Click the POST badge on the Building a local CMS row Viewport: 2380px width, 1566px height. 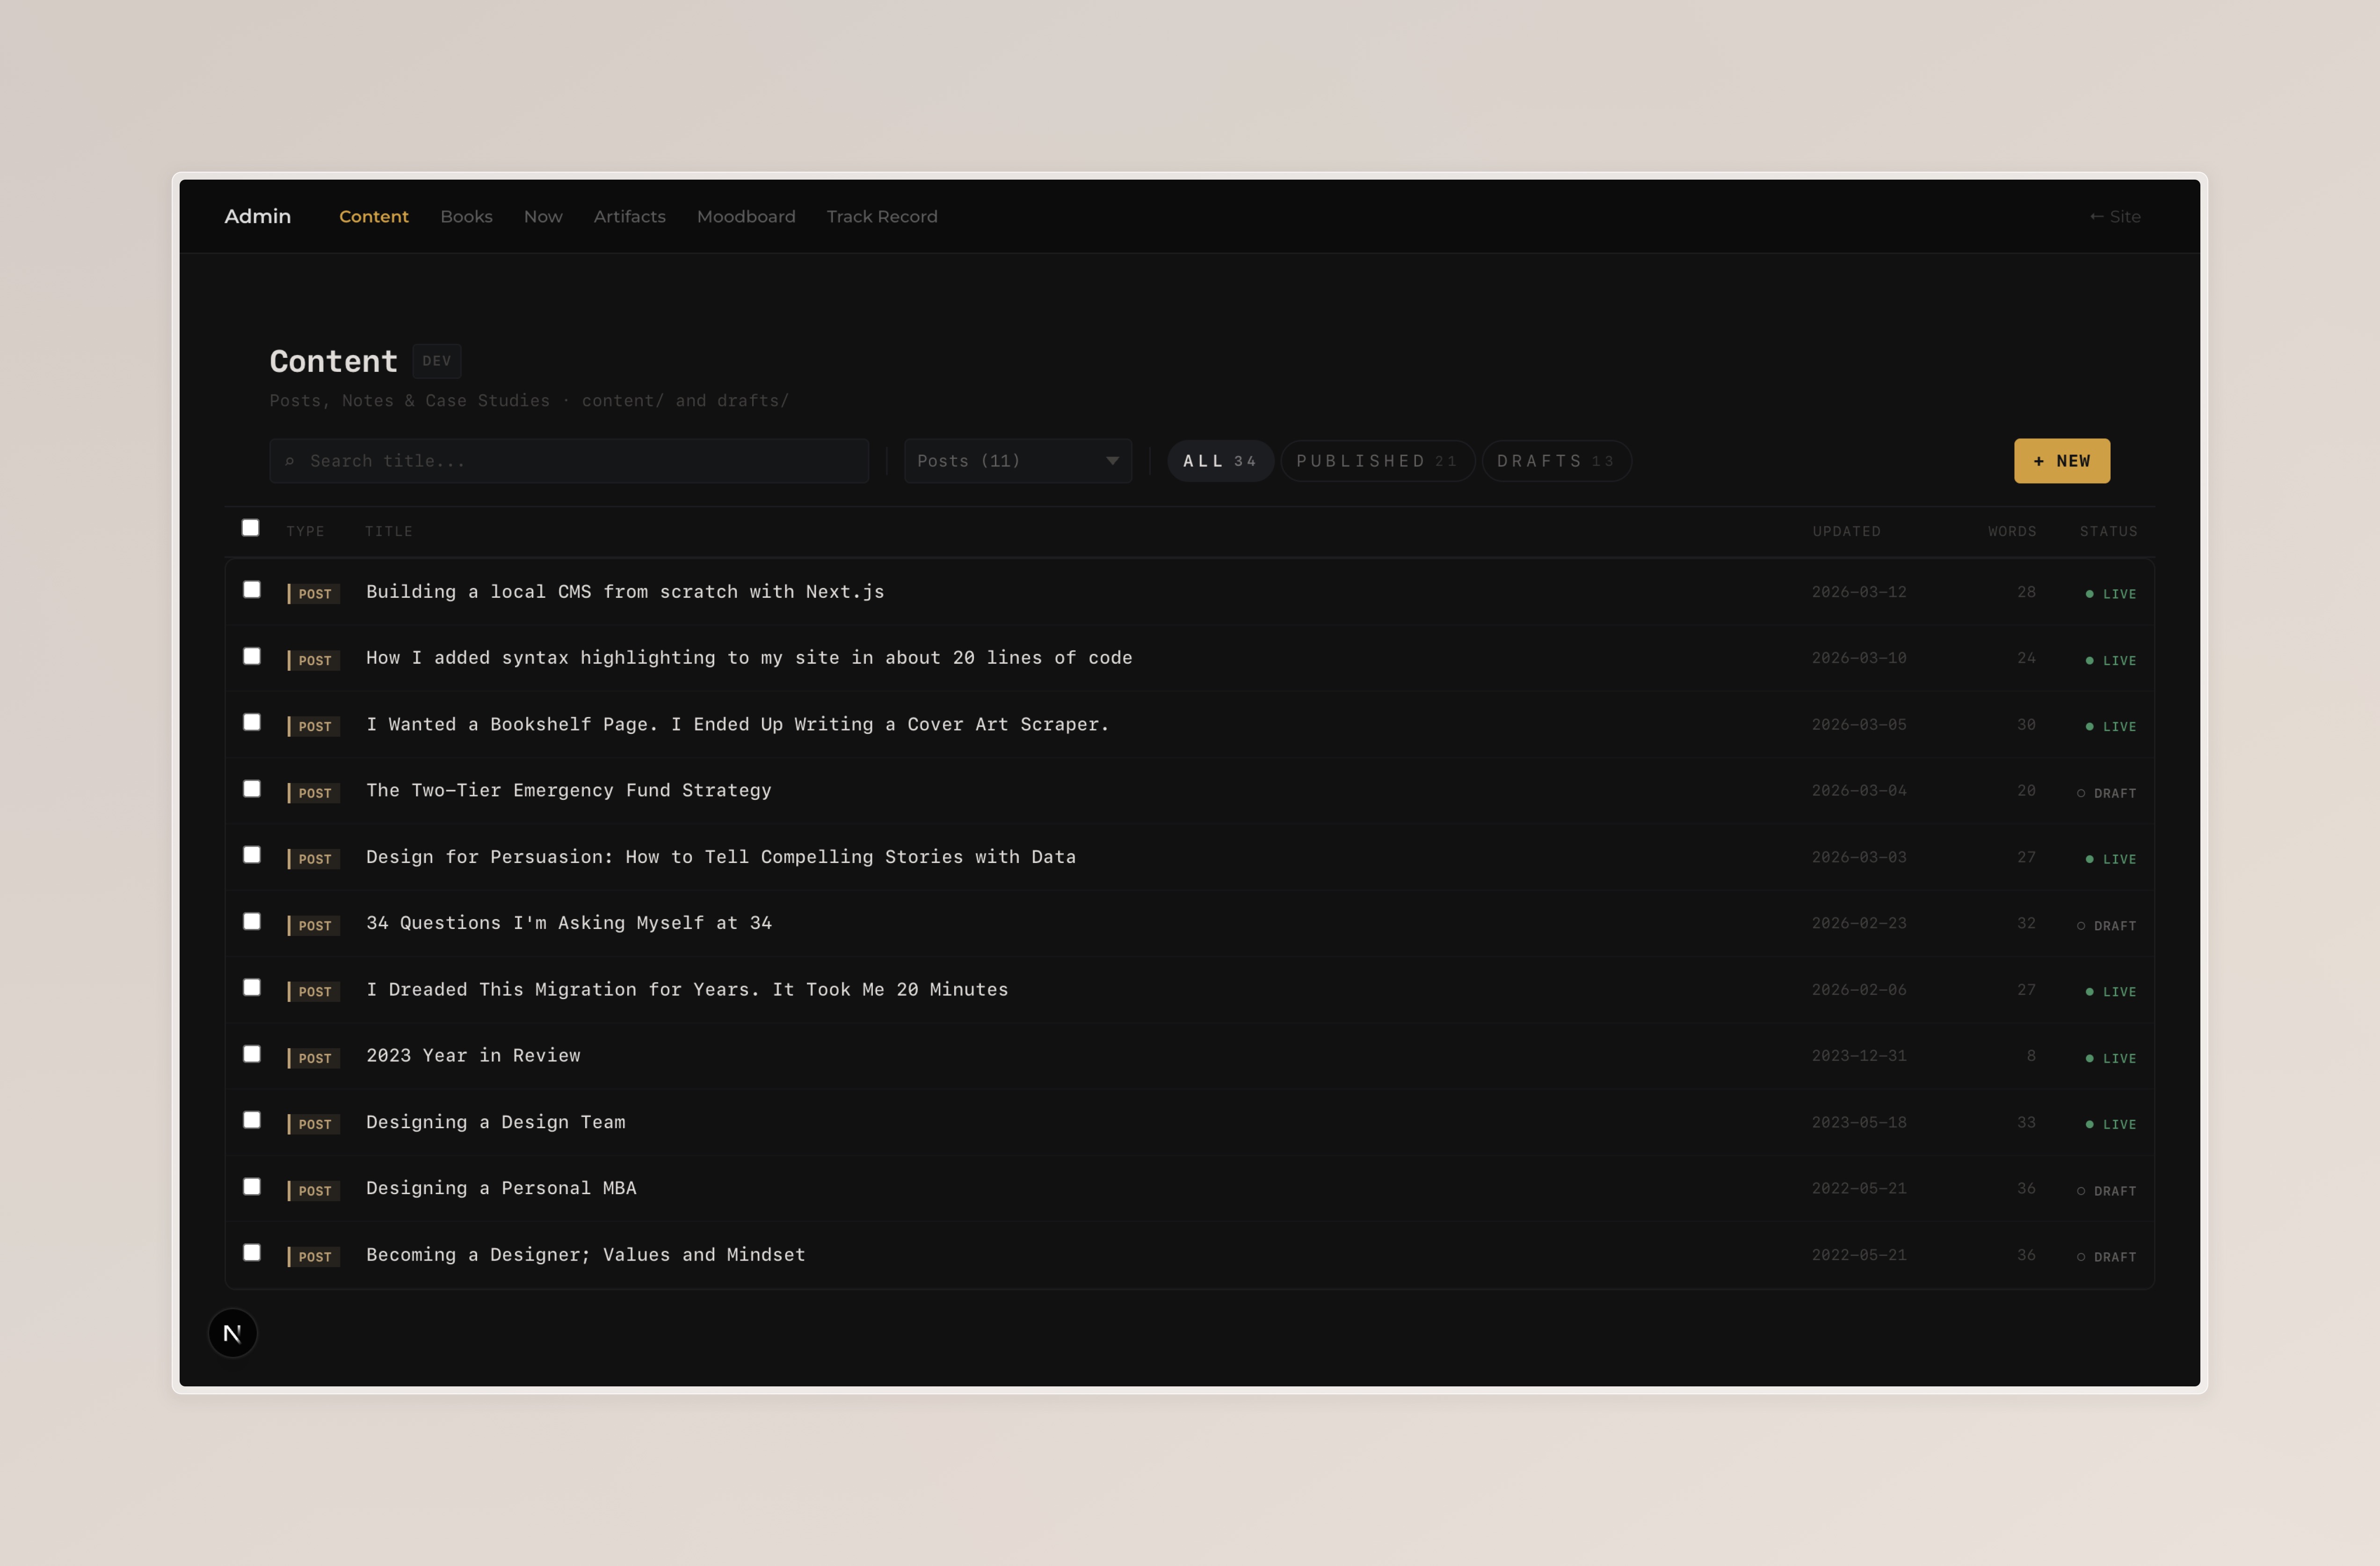tap(314, 594)
